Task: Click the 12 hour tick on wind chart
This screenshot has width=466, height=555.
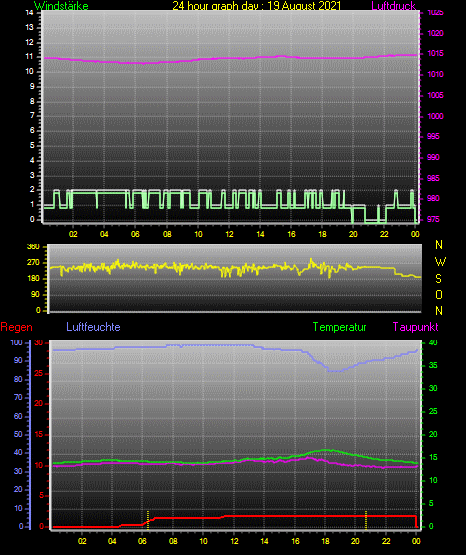Action: [229, 234]
